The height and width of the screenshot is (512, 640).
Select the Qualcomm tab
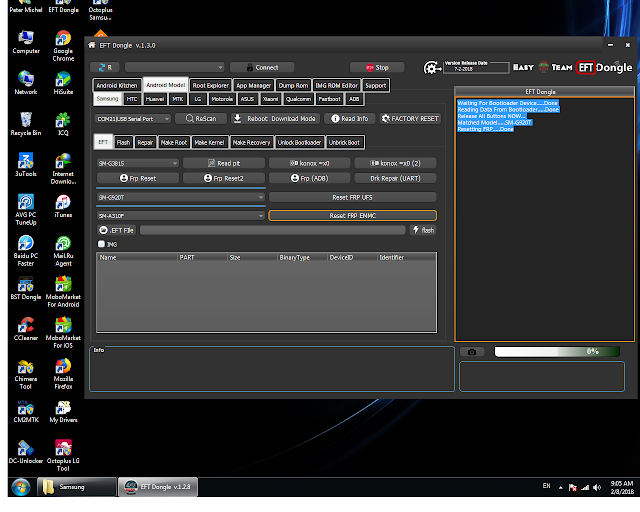point(298,99)
